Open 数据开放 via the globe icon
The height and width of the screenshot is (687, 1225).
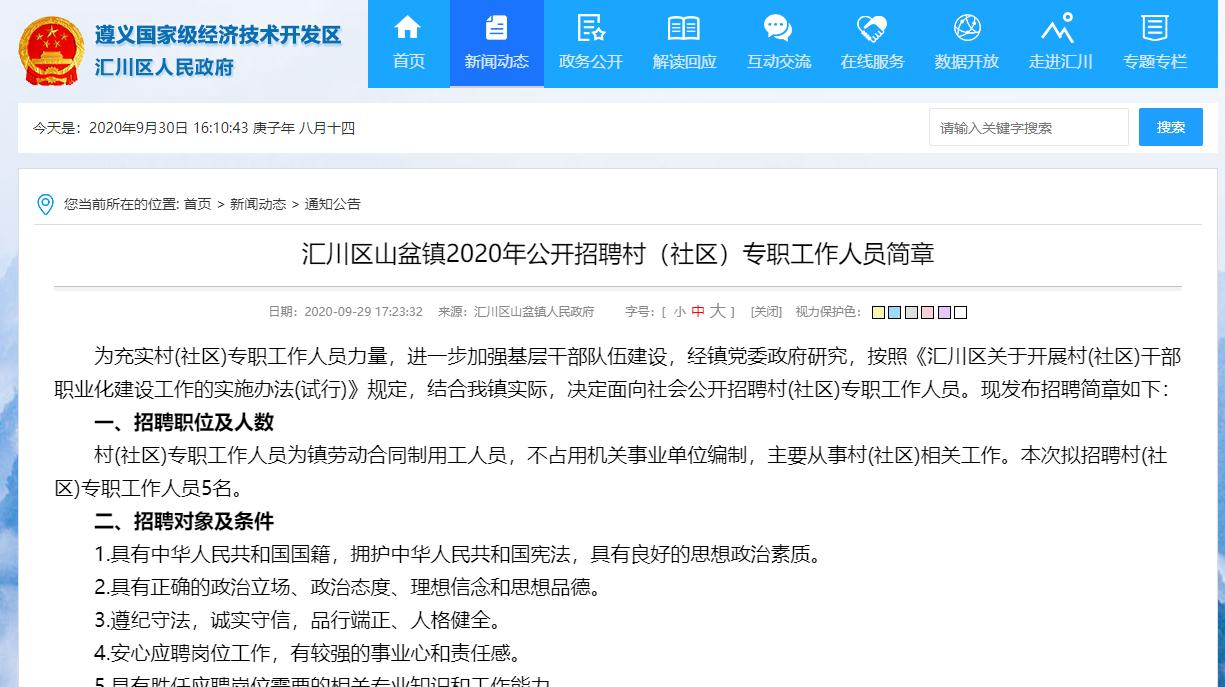point(966,30)
